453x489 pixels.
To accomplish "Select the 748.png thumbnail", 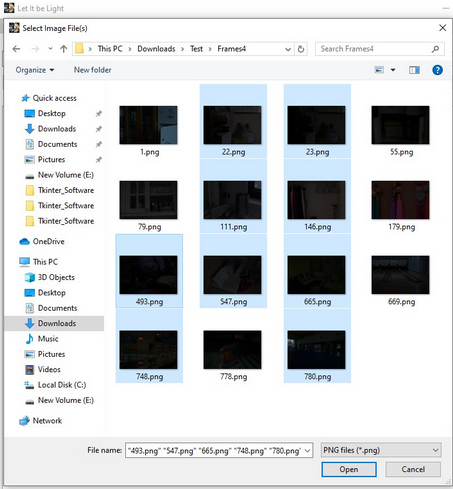I will tap(149, 350).
